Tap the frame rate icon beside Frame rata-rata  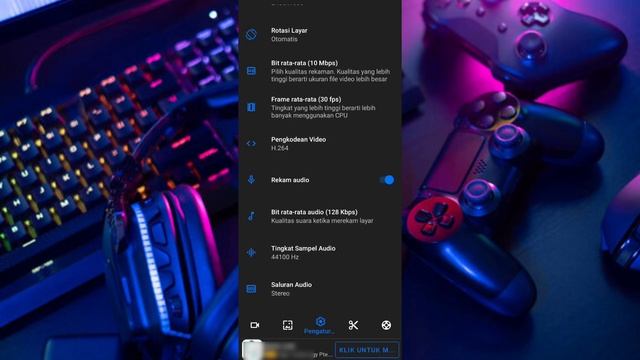click(251, 107)
